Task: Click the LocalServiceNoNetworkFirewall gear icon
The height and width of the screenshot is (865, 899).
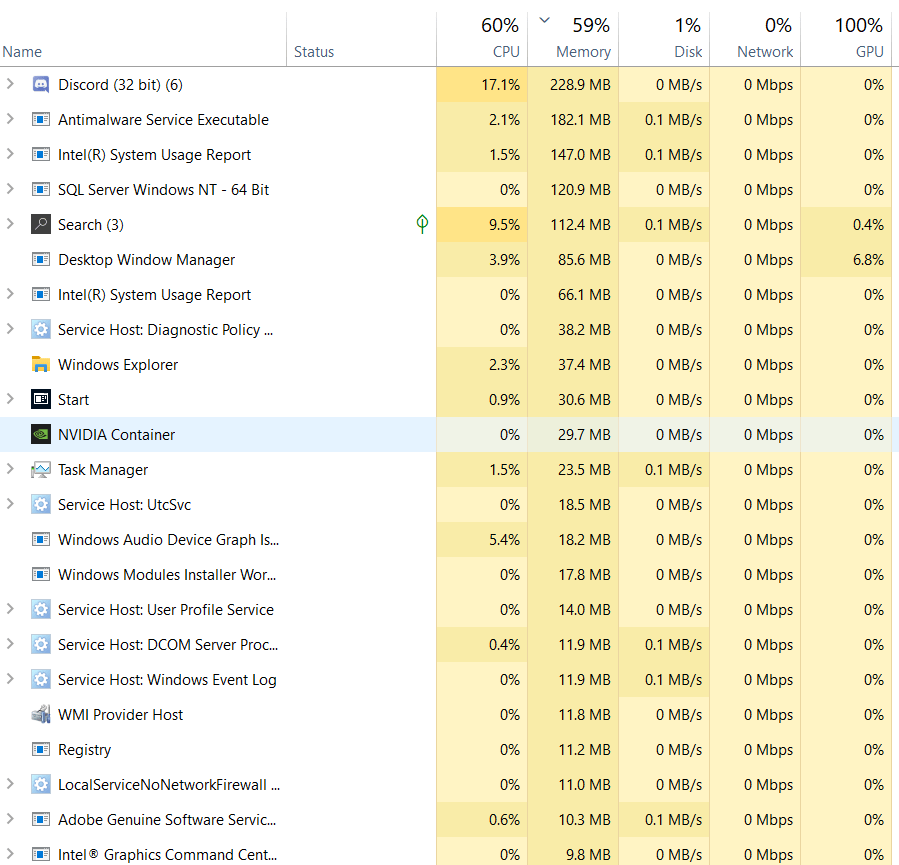Action: pyautogui.click(x=41, y=784)
